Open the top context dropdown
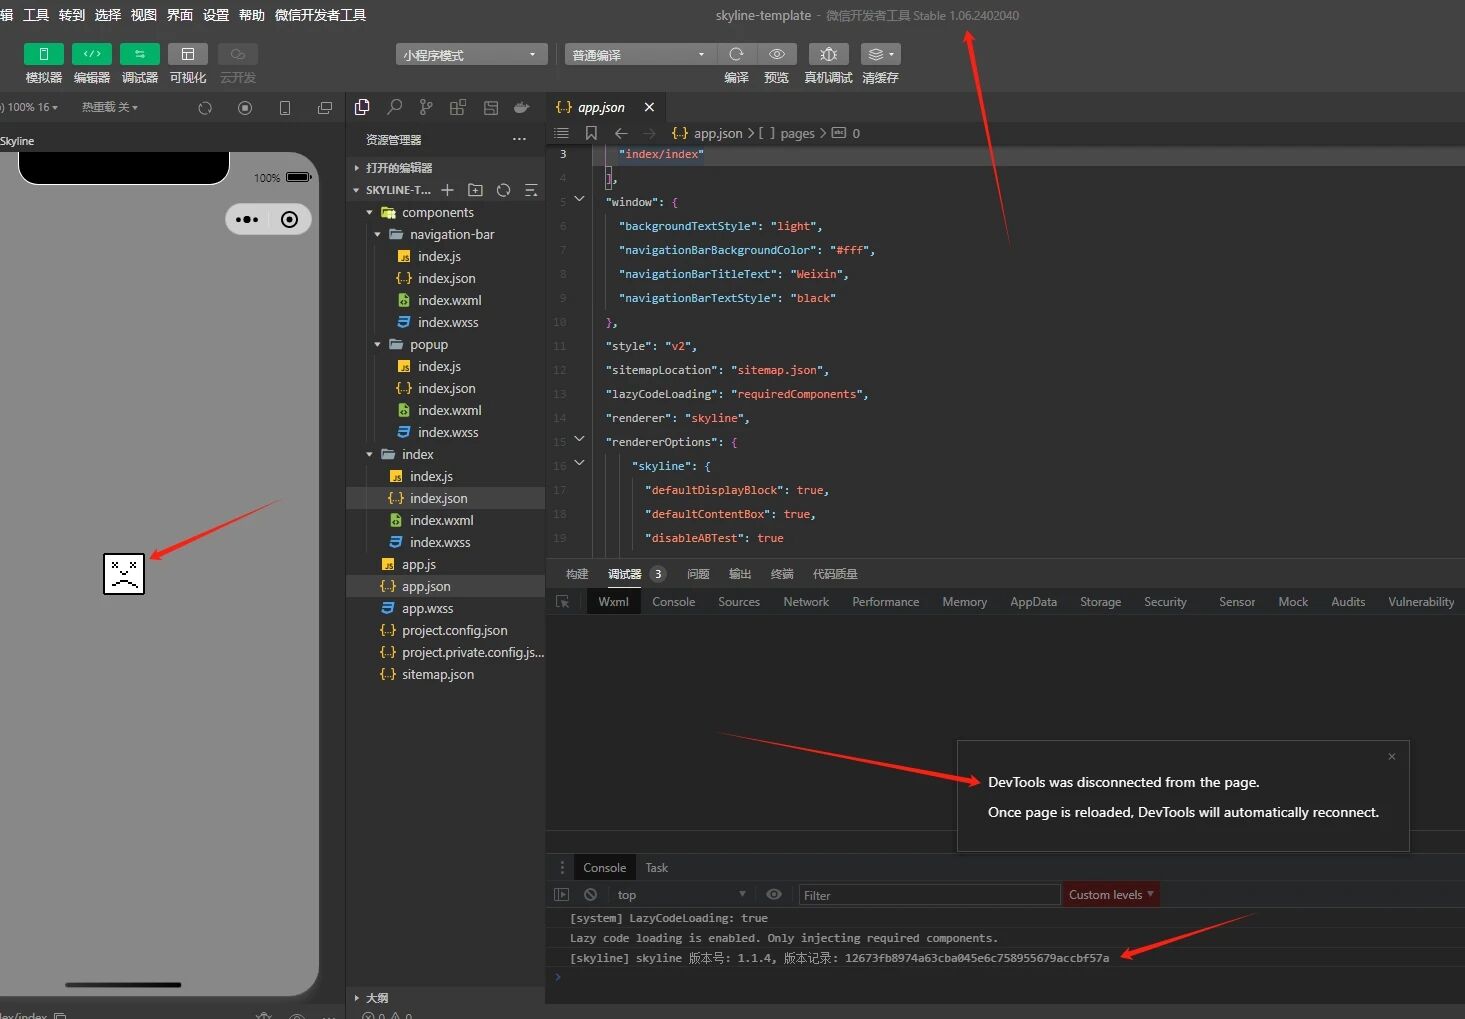 (x=682, y=895)
